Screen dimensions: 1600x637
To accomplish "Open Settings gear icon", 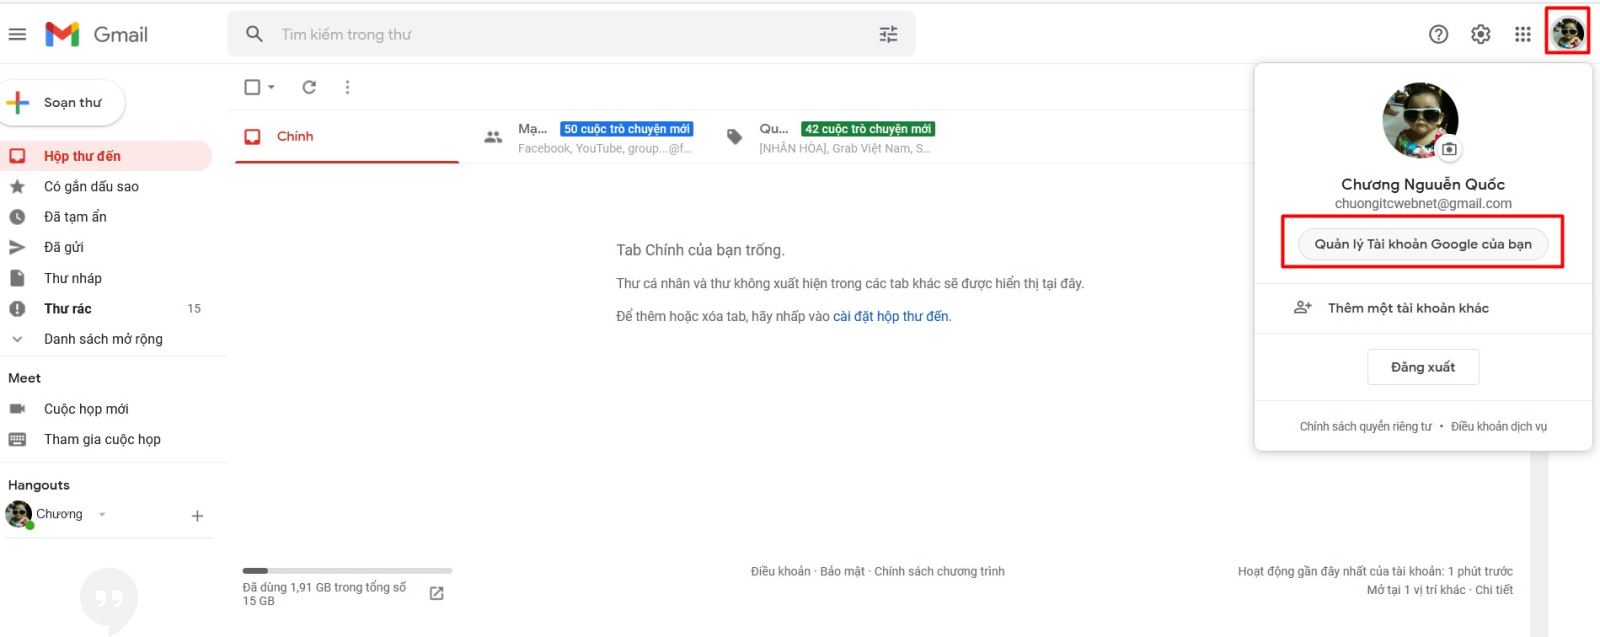I will pos(1480,34).
